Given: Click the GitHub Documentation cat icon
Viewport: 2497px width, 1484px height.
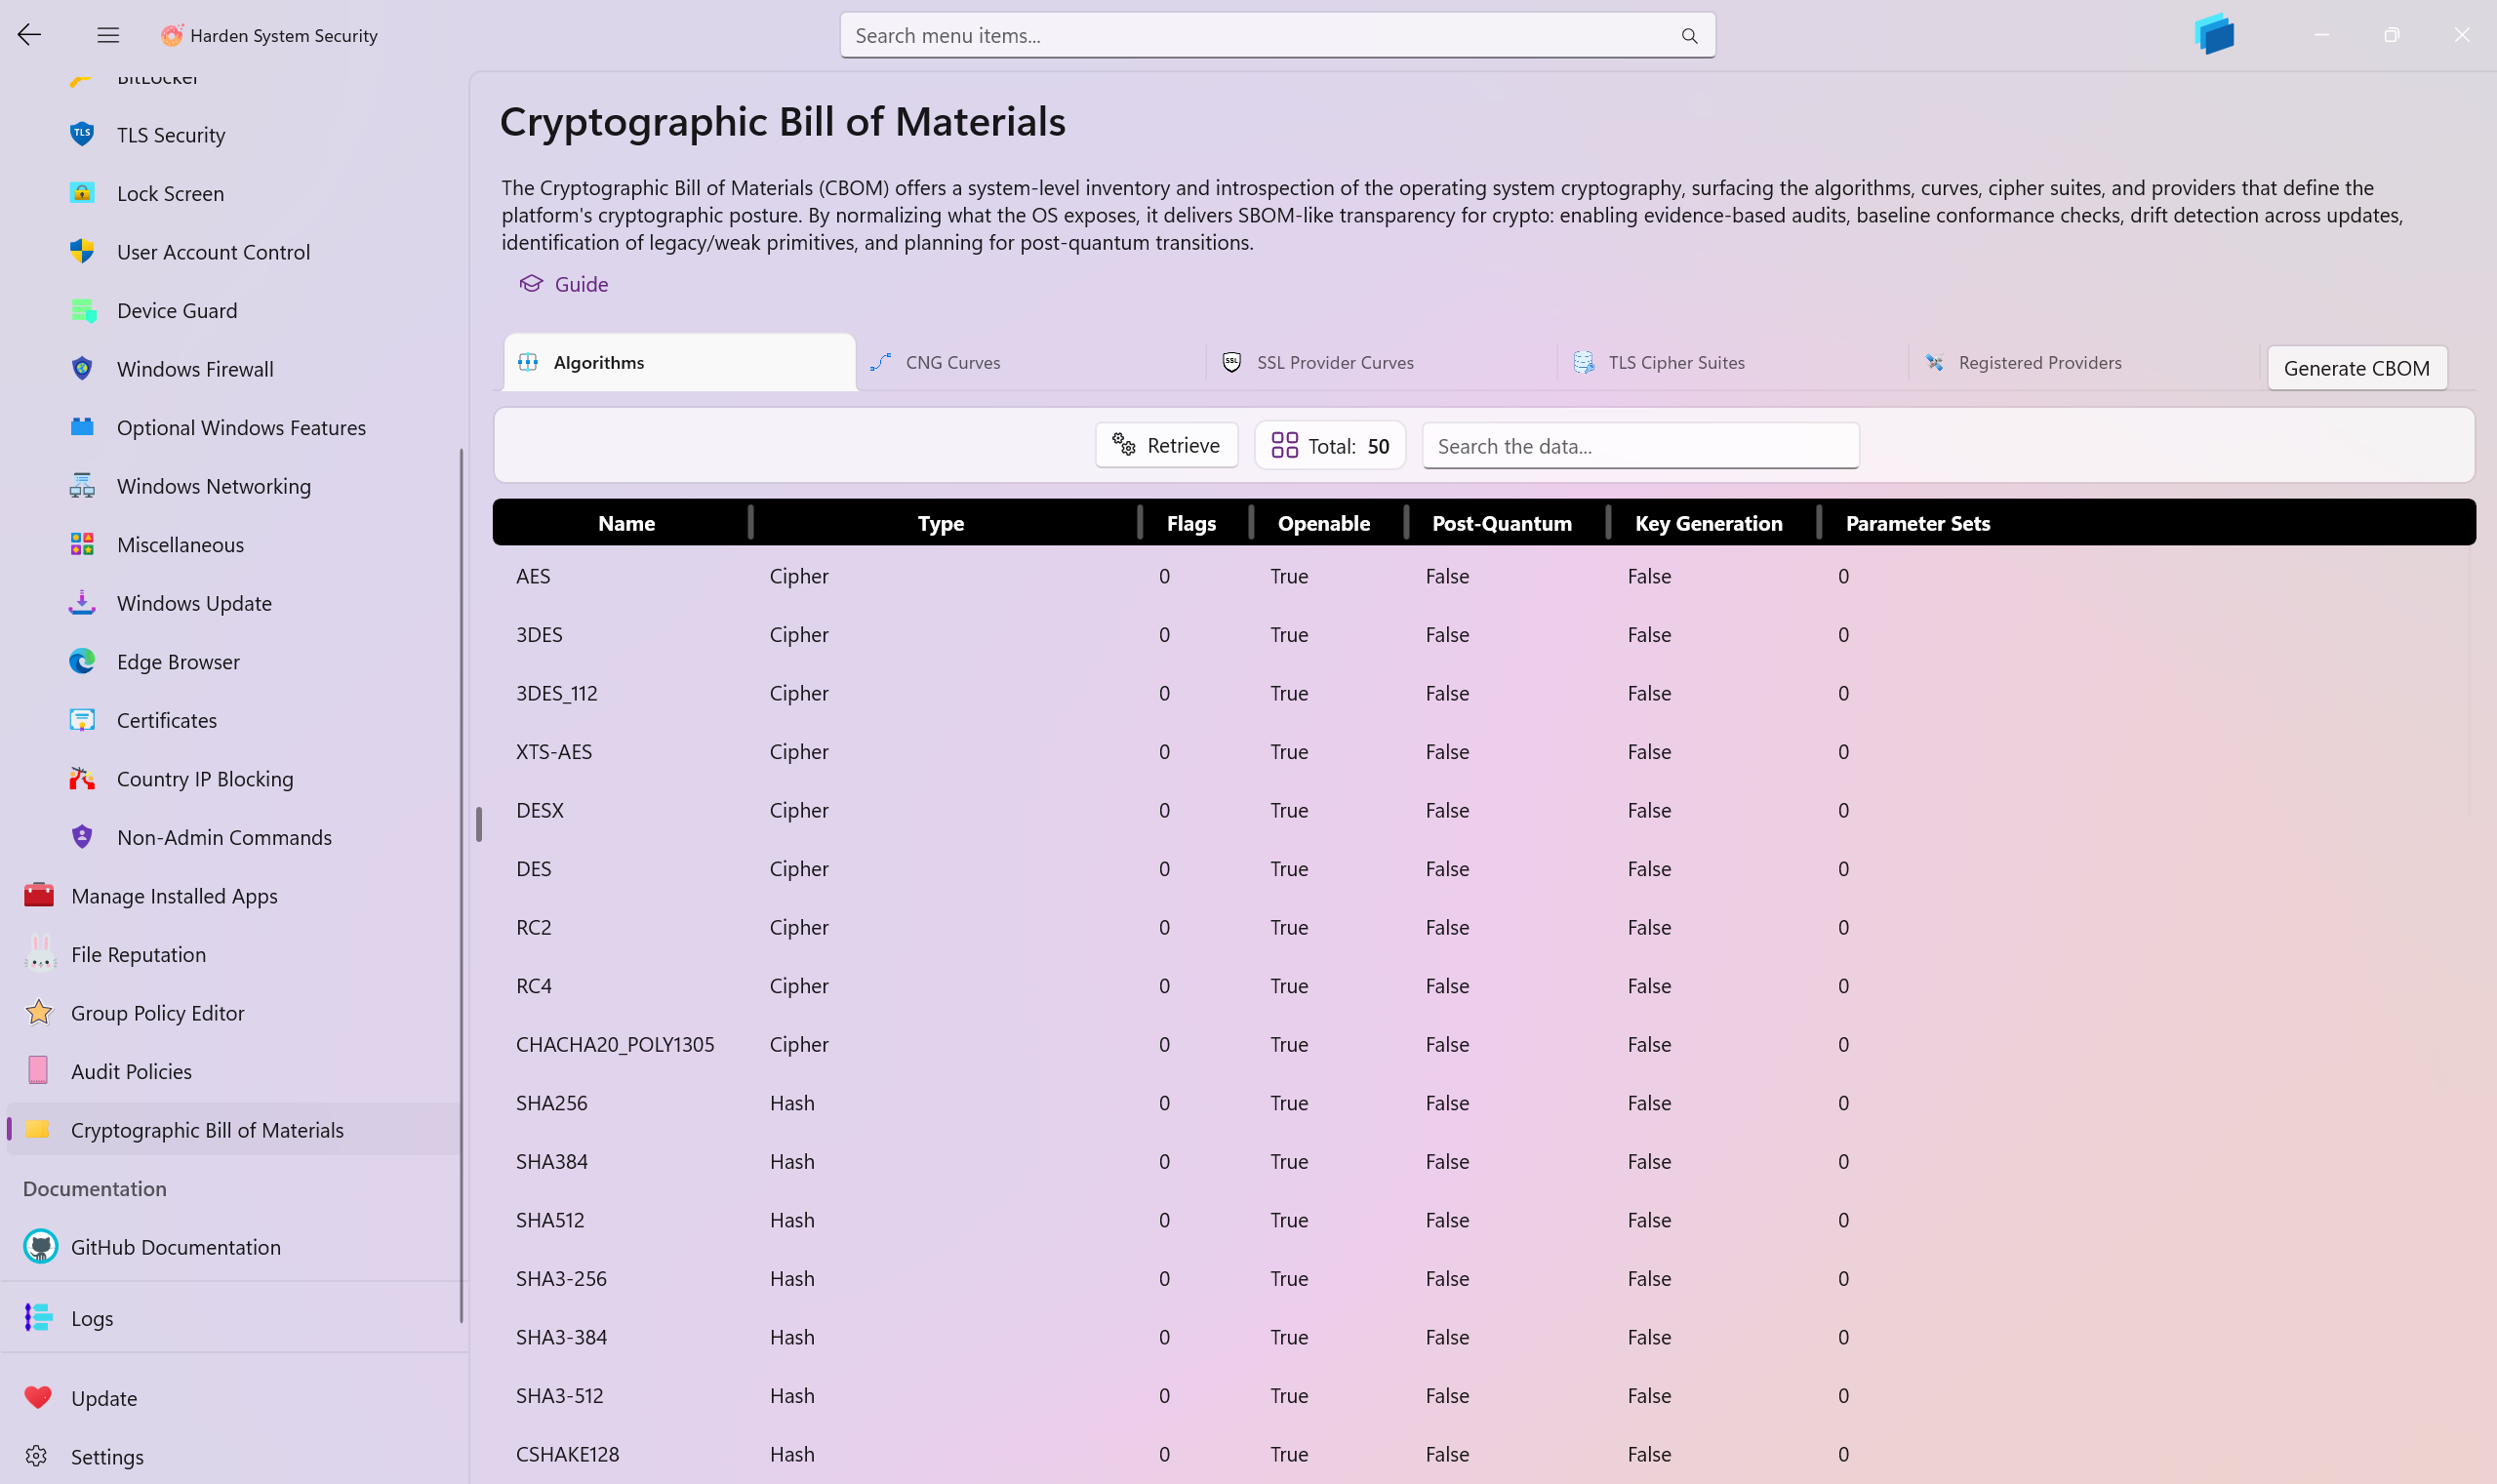Looking at the screenshot, I should 40,1246.
